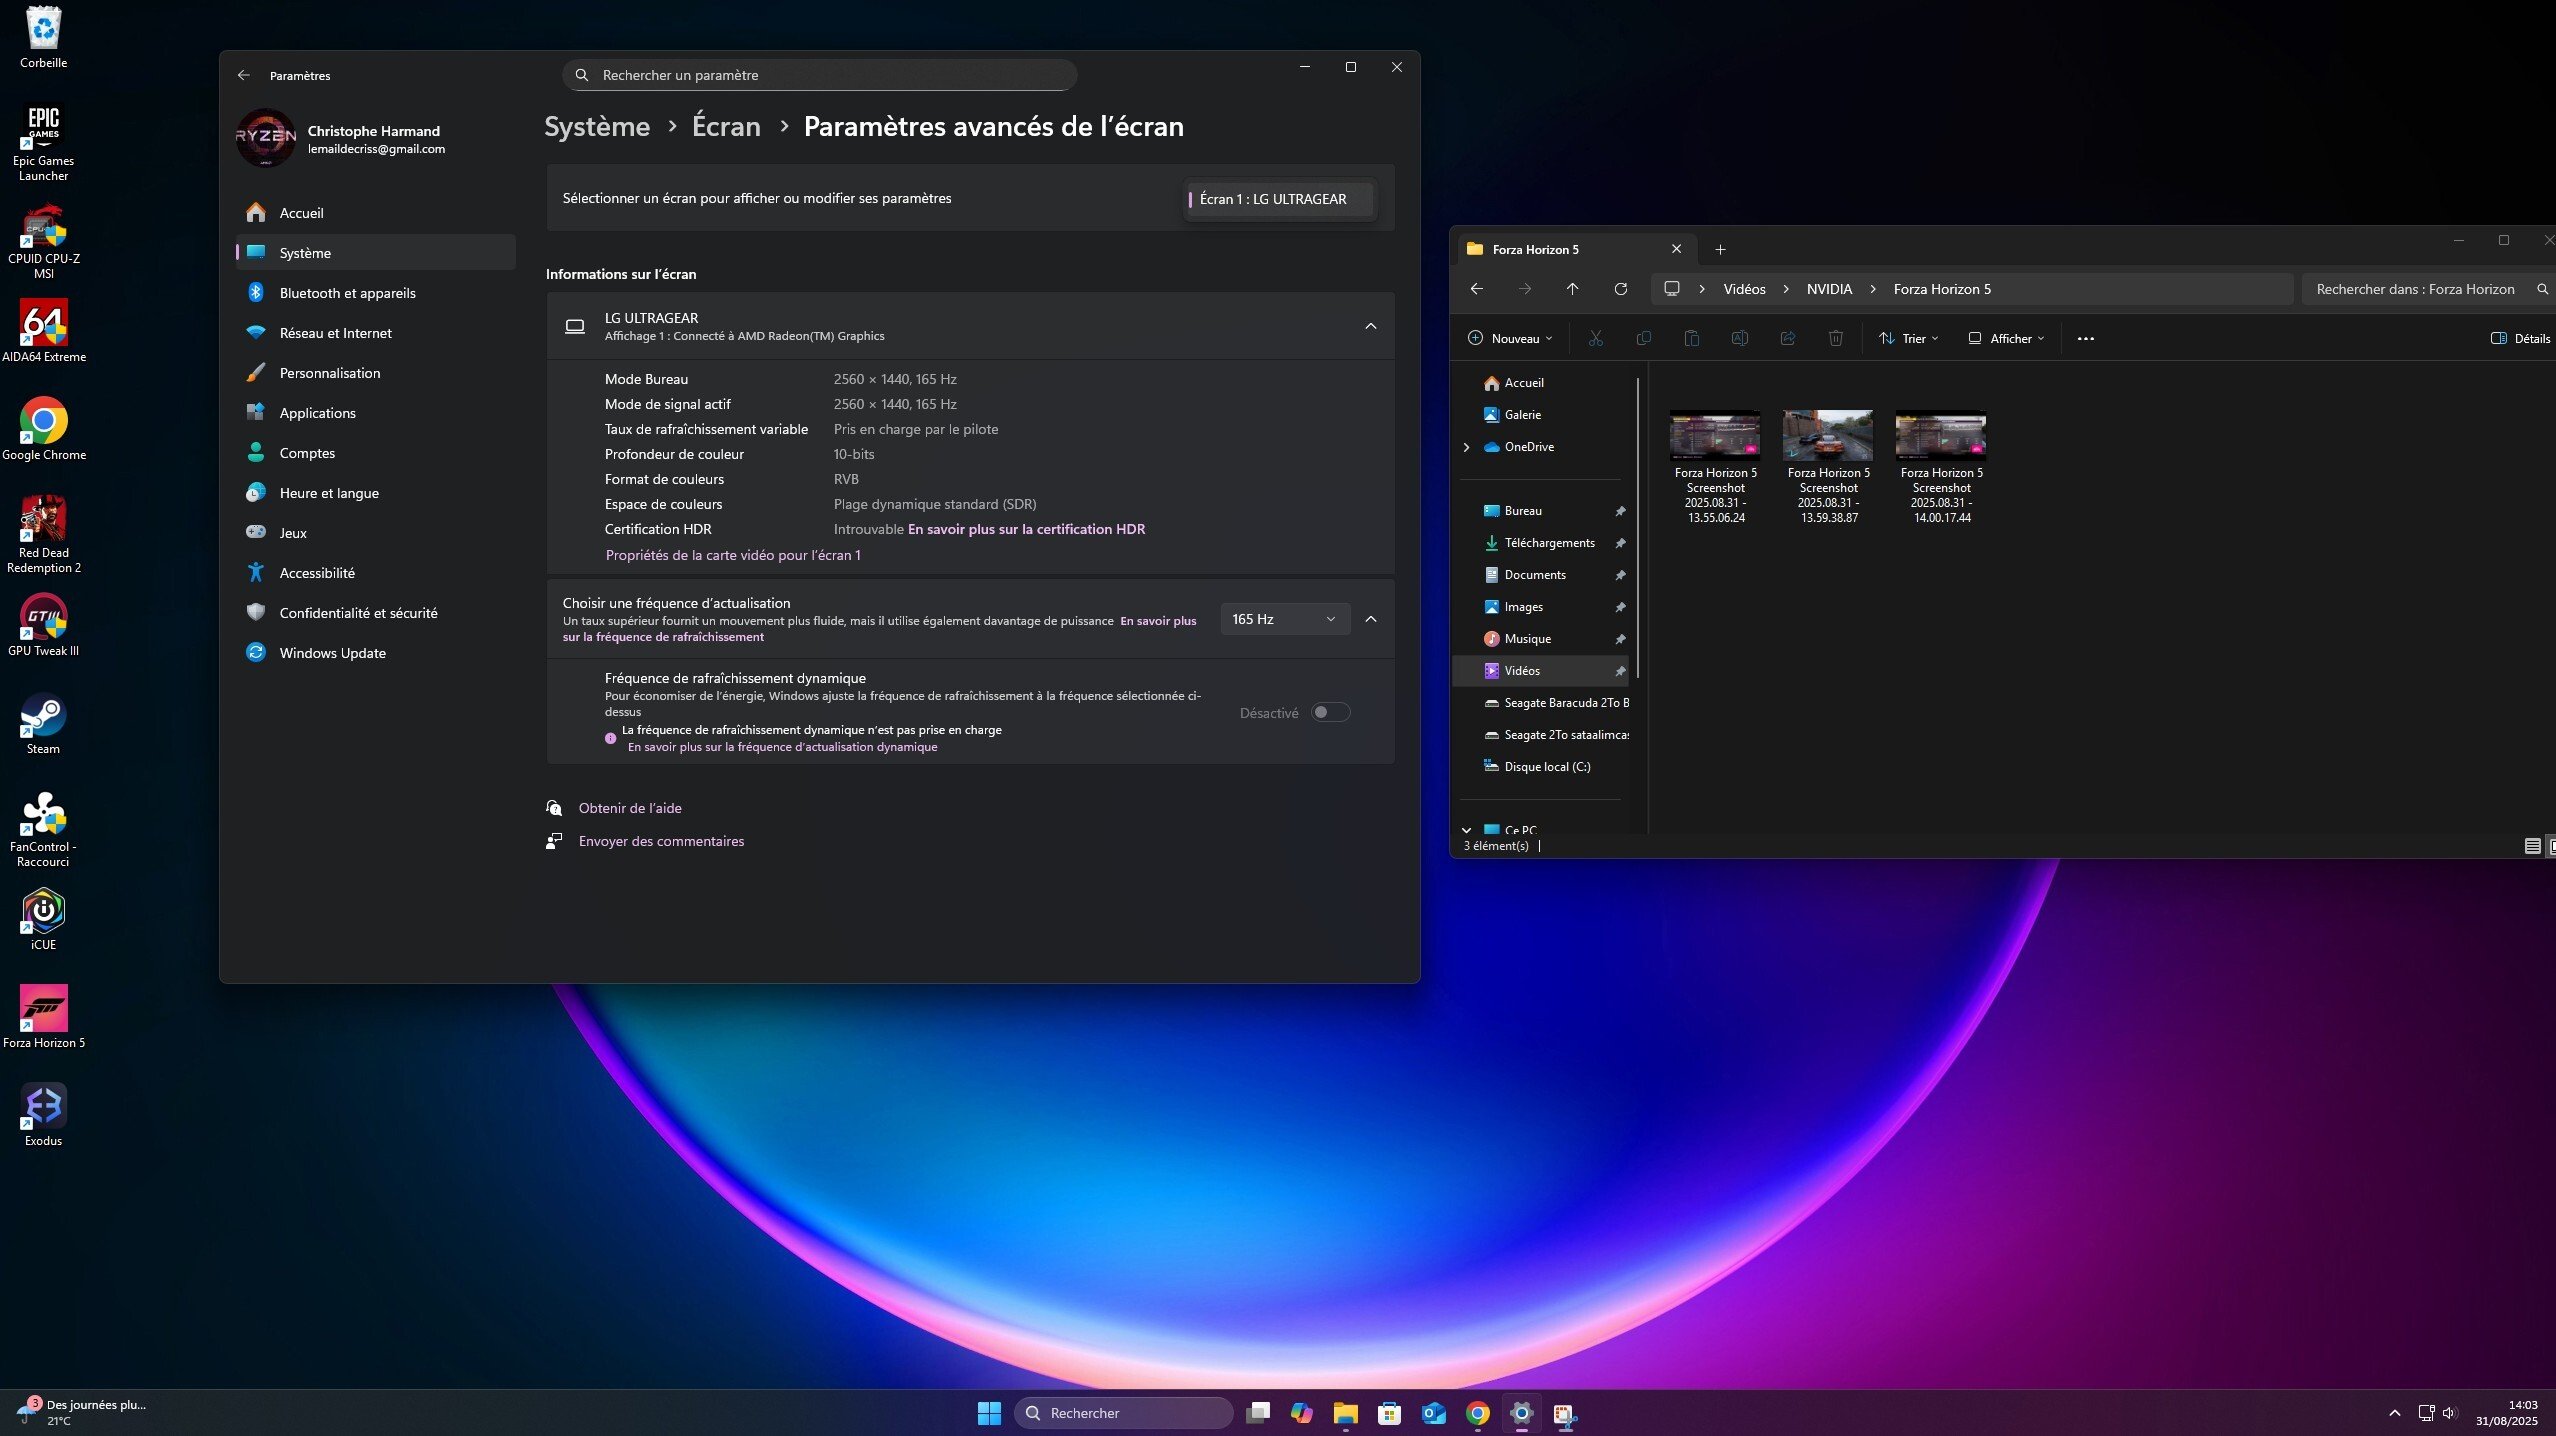Open GPU Tweak III desktop shortcut
Viewport: 2556px width, 1436px height.
[x=44, y=625]
